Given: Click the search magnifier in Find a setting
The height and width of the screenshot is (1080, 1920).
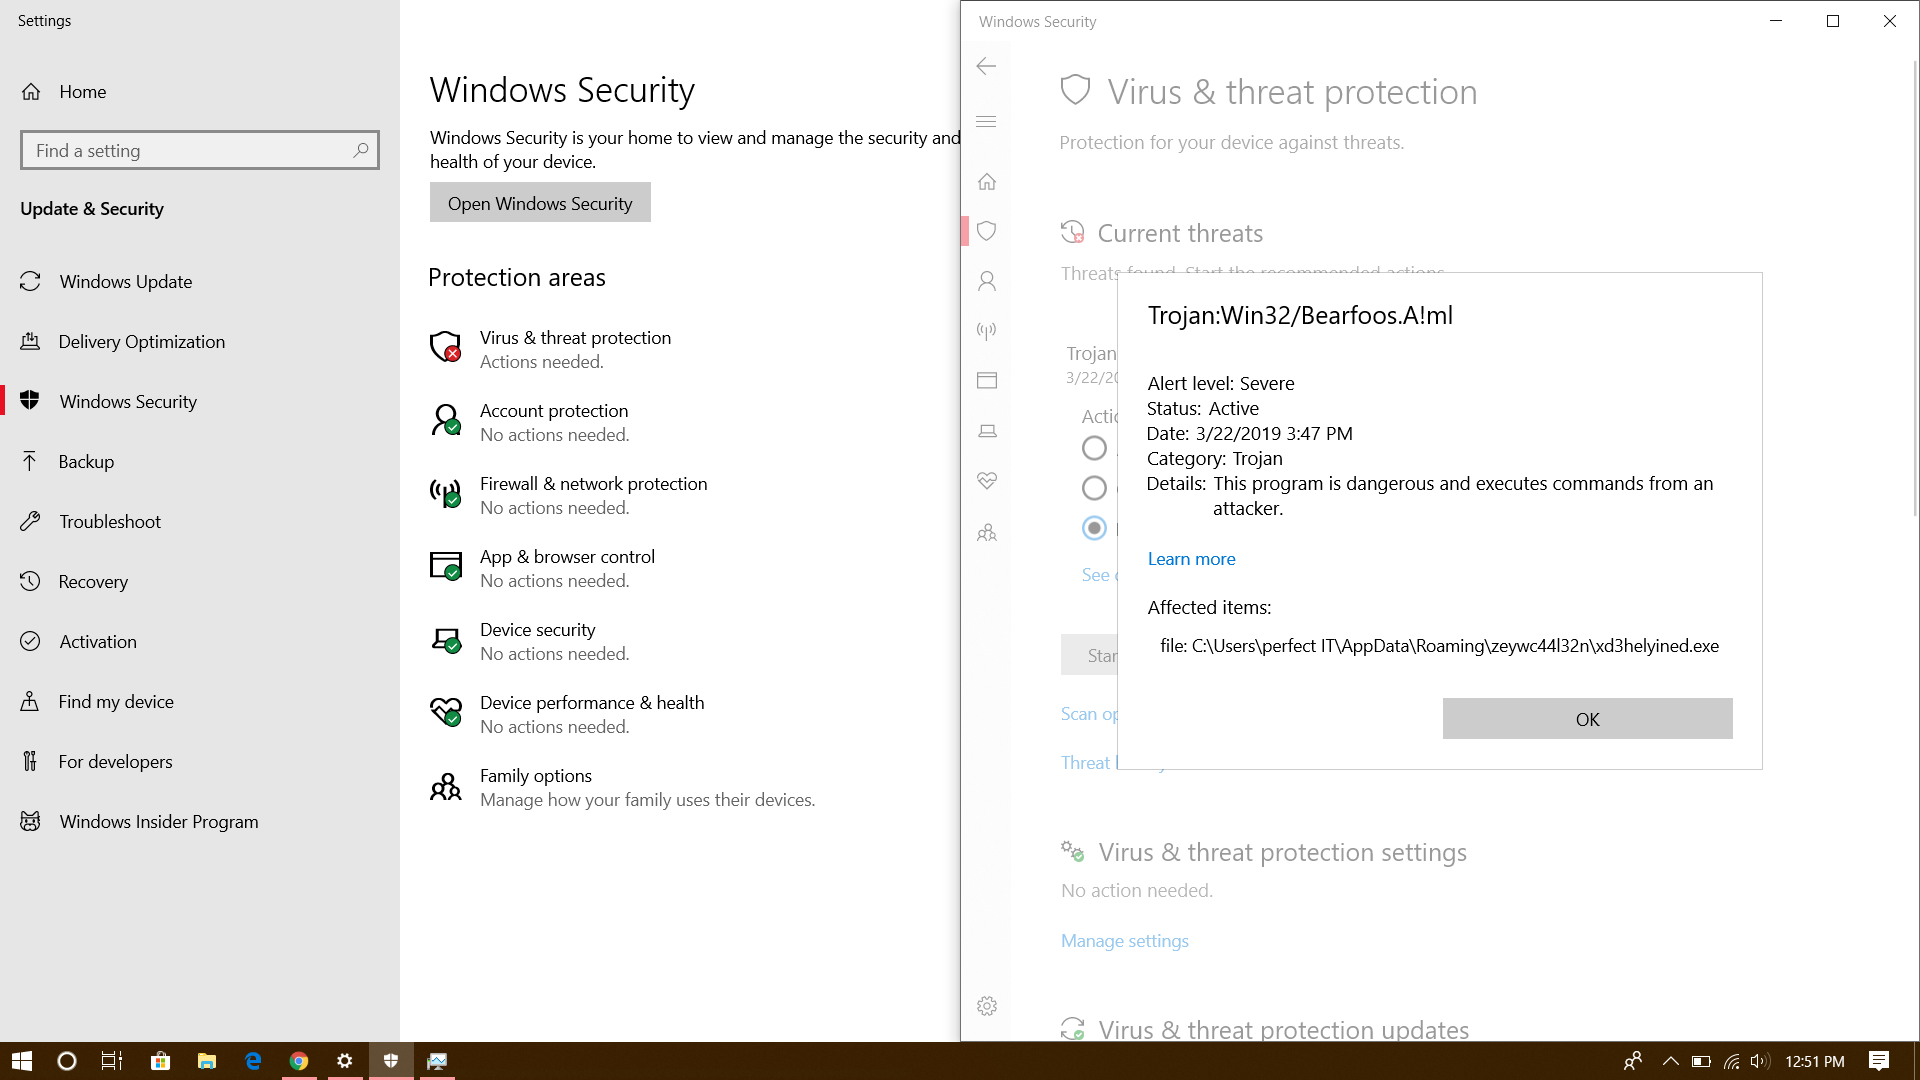Looking at the screenshot, I should click(x=361, y=150).
